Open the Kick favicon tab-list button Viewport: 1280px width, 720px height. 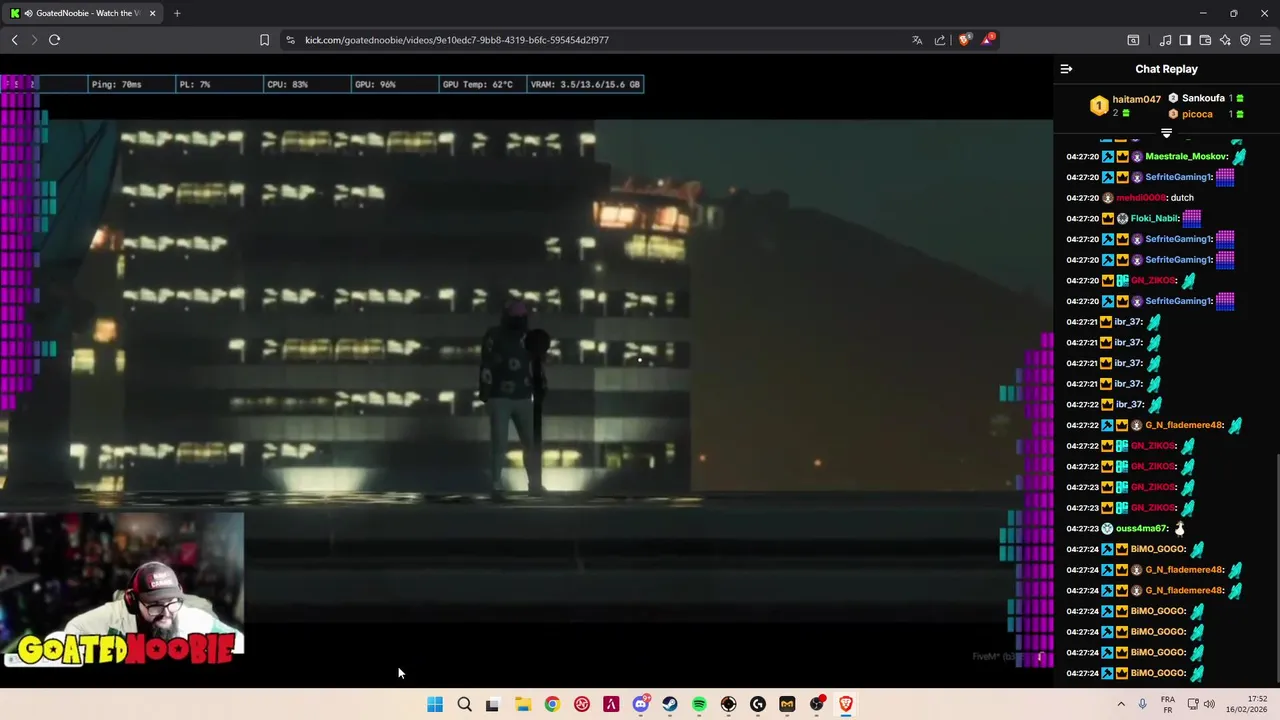pyautogui.click(x=14, y=13)
